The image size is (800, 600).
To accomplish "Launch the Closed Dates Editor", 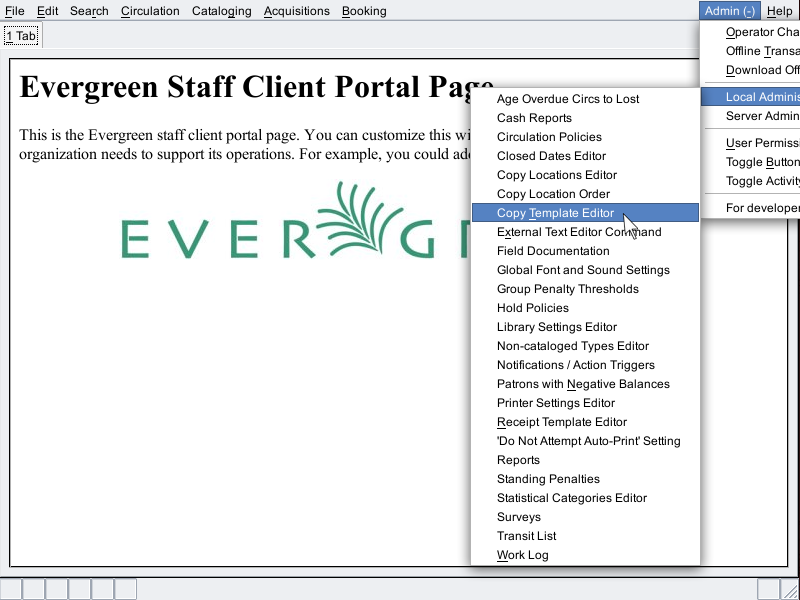I will coord(585,156).
